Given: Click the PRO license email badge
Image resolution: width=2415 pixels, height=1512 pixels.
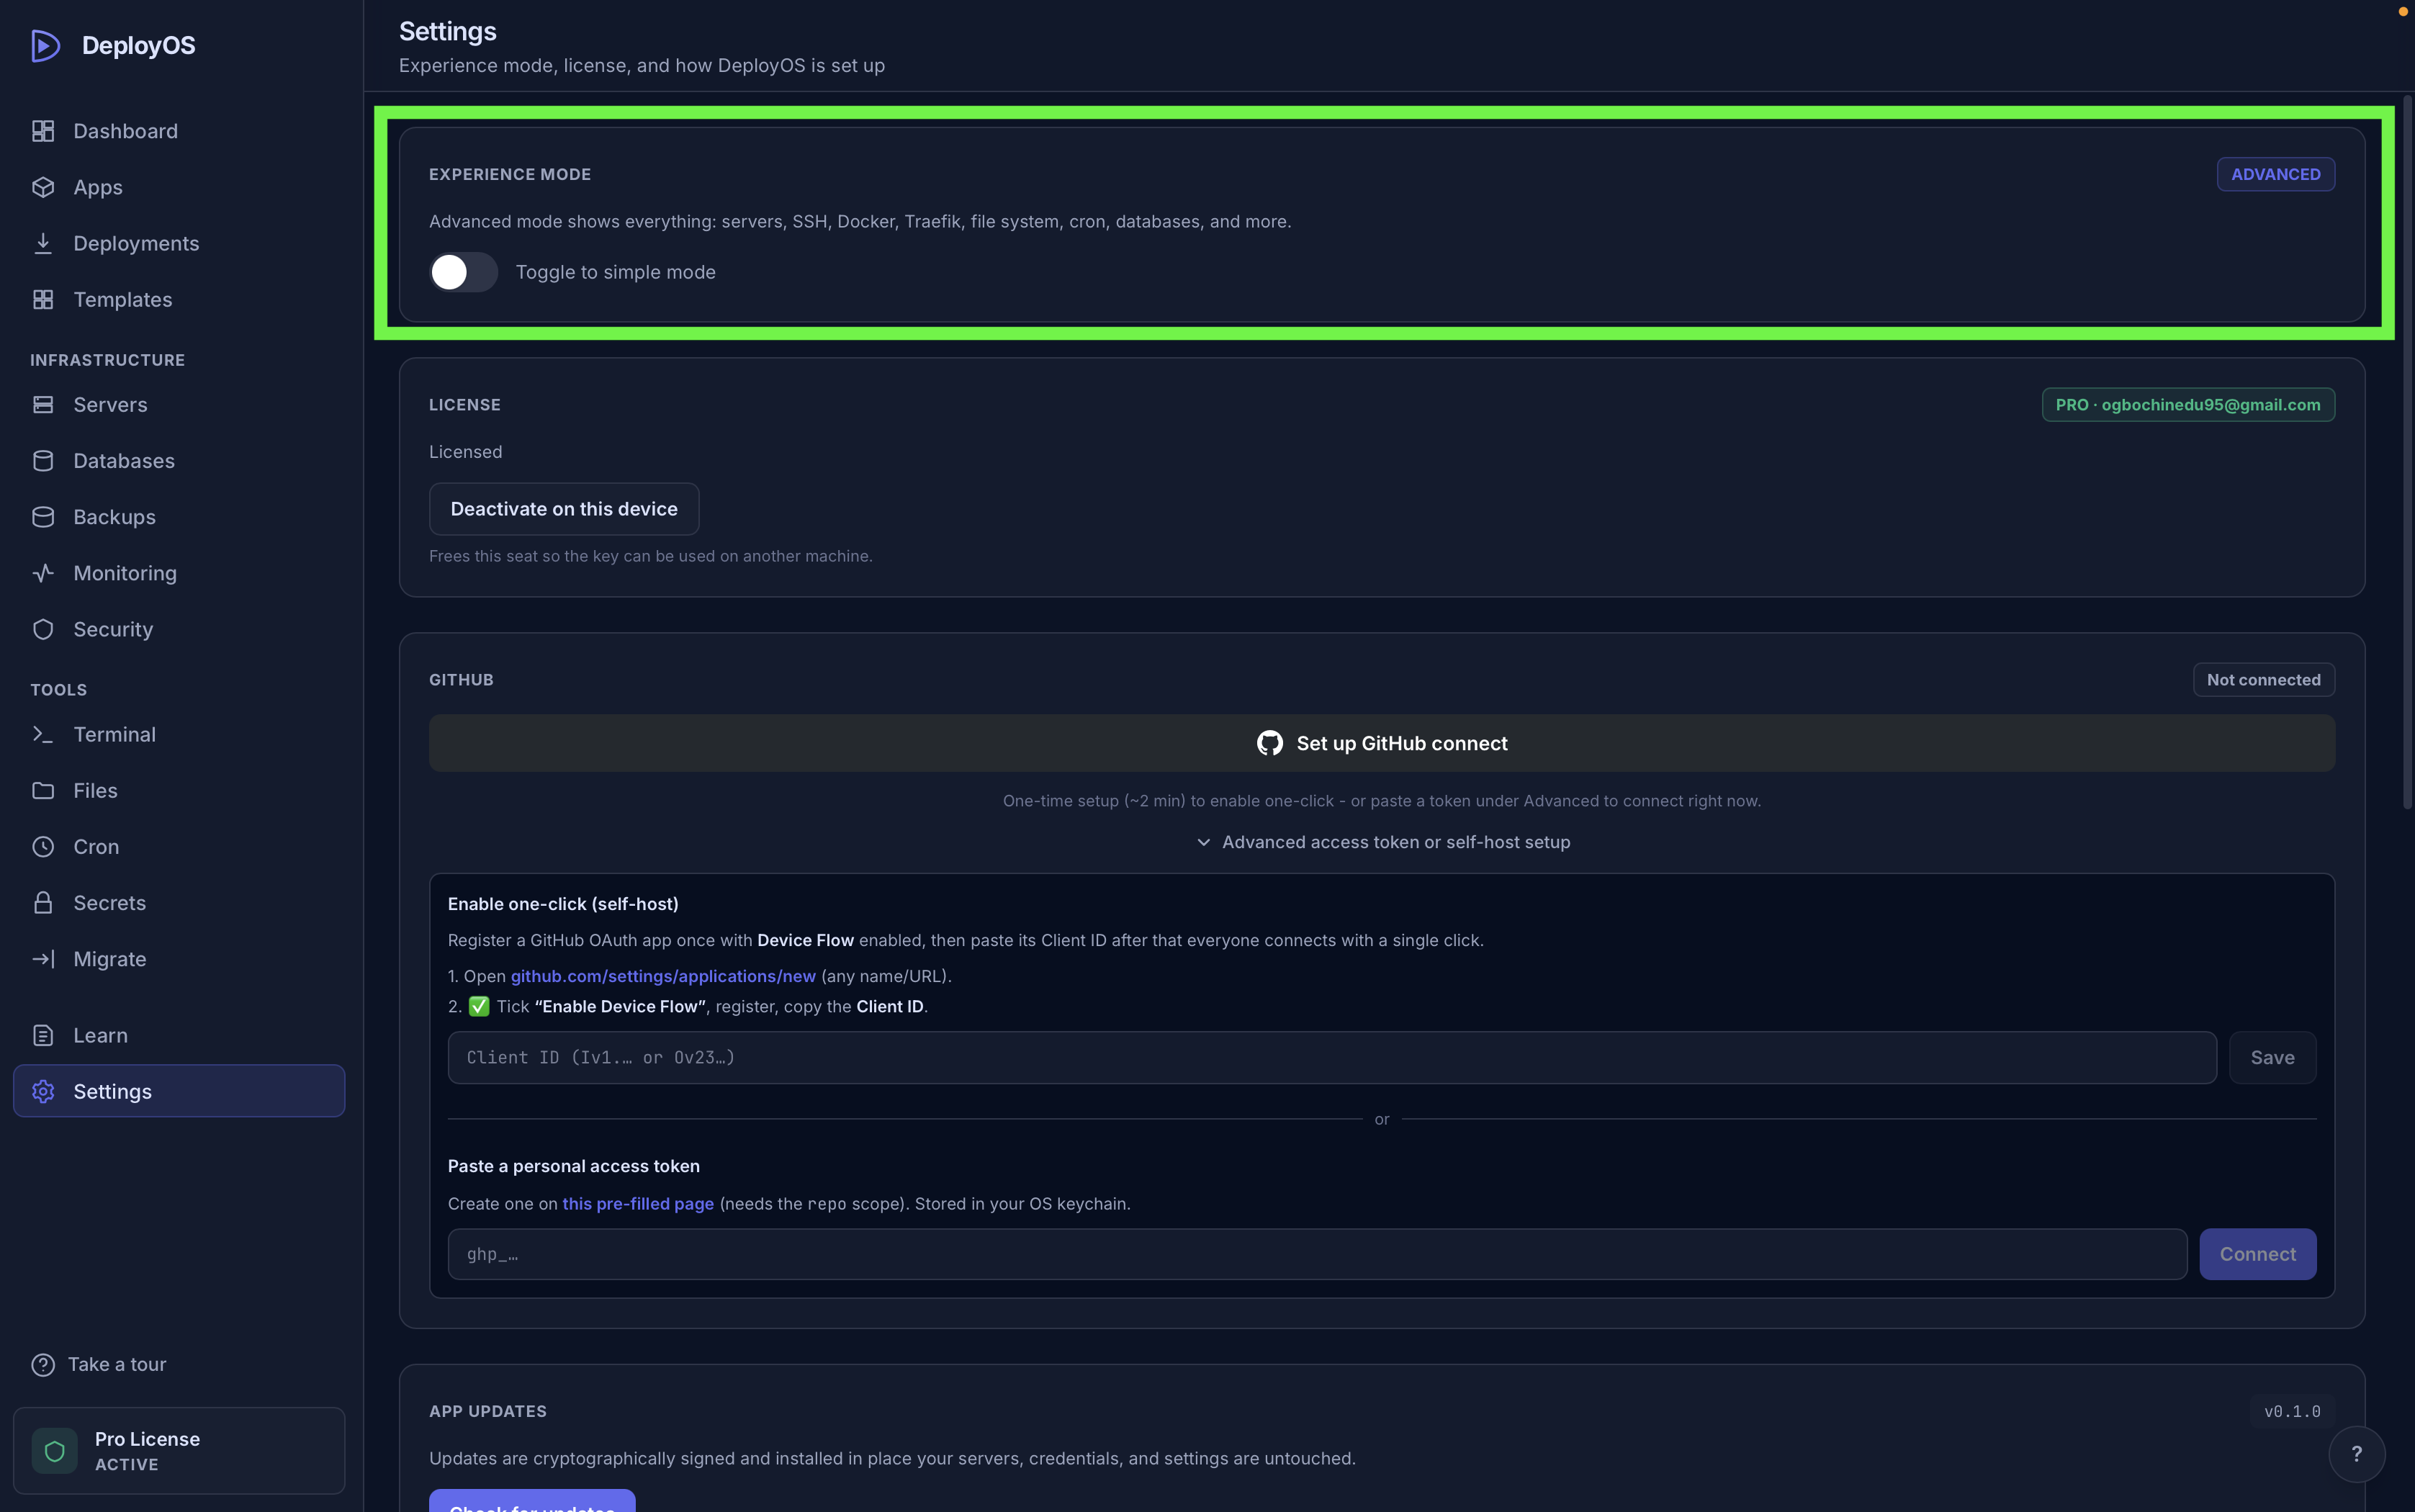Looking at the screenshot, I should click(2188, 405).
